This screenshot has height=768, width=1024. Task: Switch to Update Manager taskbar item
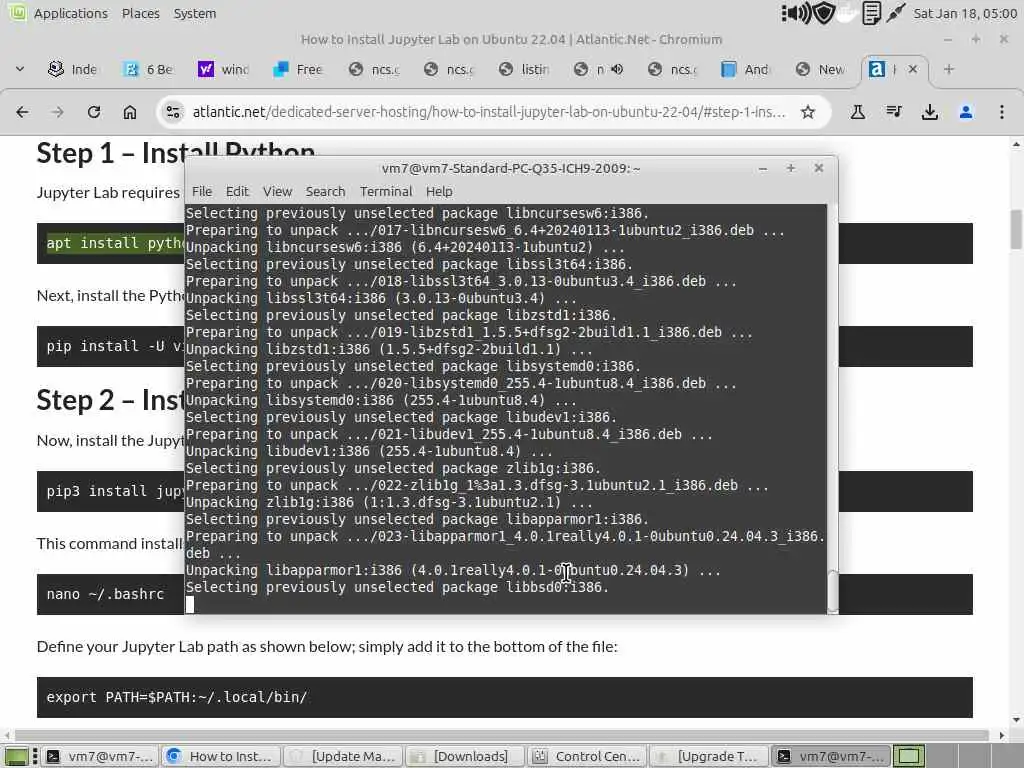343,756
